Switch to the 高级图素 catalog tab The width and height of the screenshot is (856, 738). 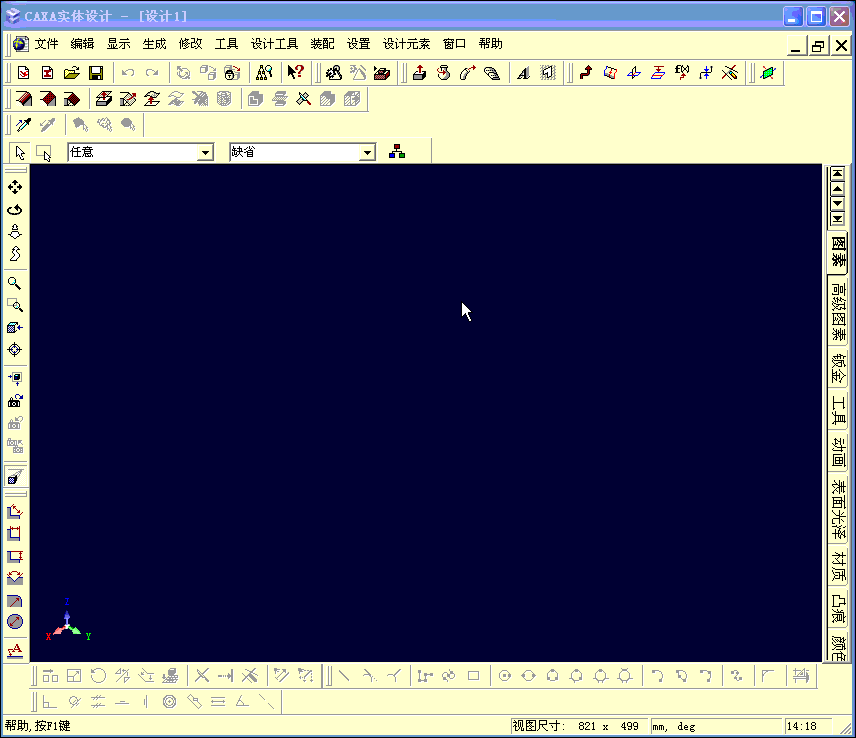click(838, 312)
